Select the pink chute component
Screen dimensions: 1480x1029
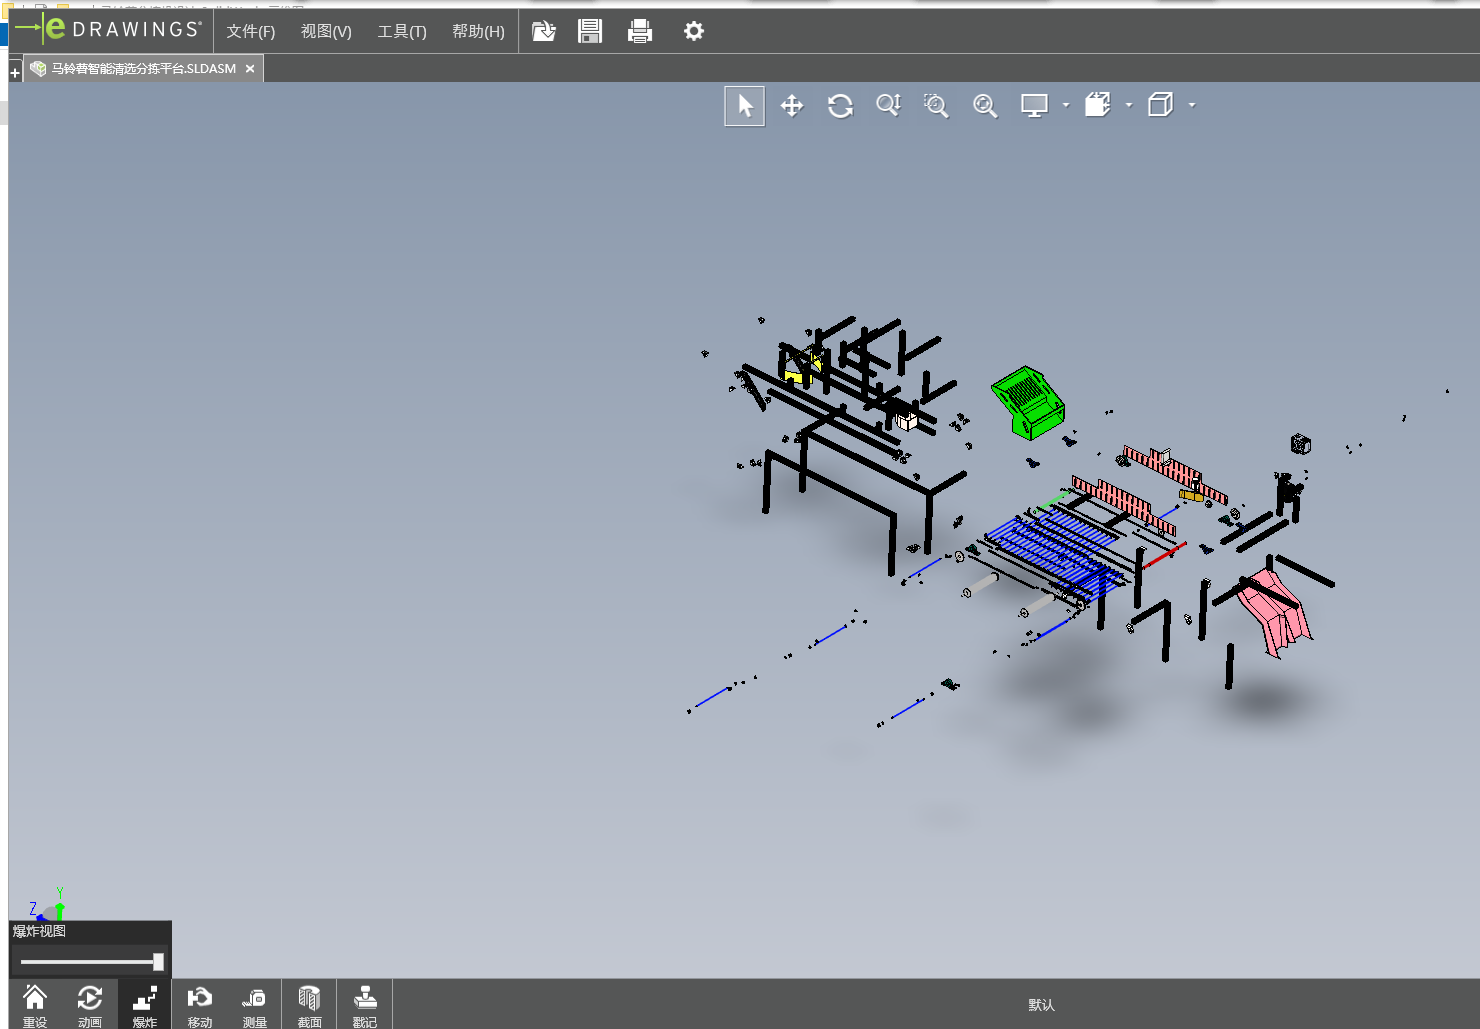coord(1273,613)
